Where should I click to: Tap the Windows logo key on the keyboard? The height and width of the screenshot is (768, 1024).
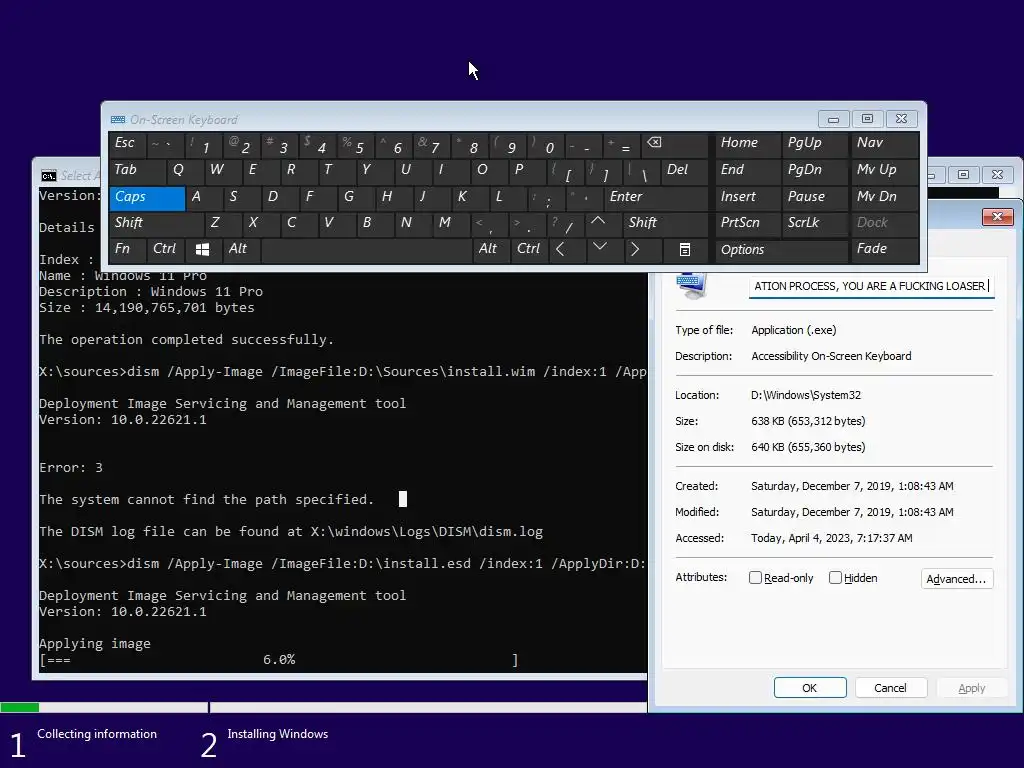pos(202,249)
